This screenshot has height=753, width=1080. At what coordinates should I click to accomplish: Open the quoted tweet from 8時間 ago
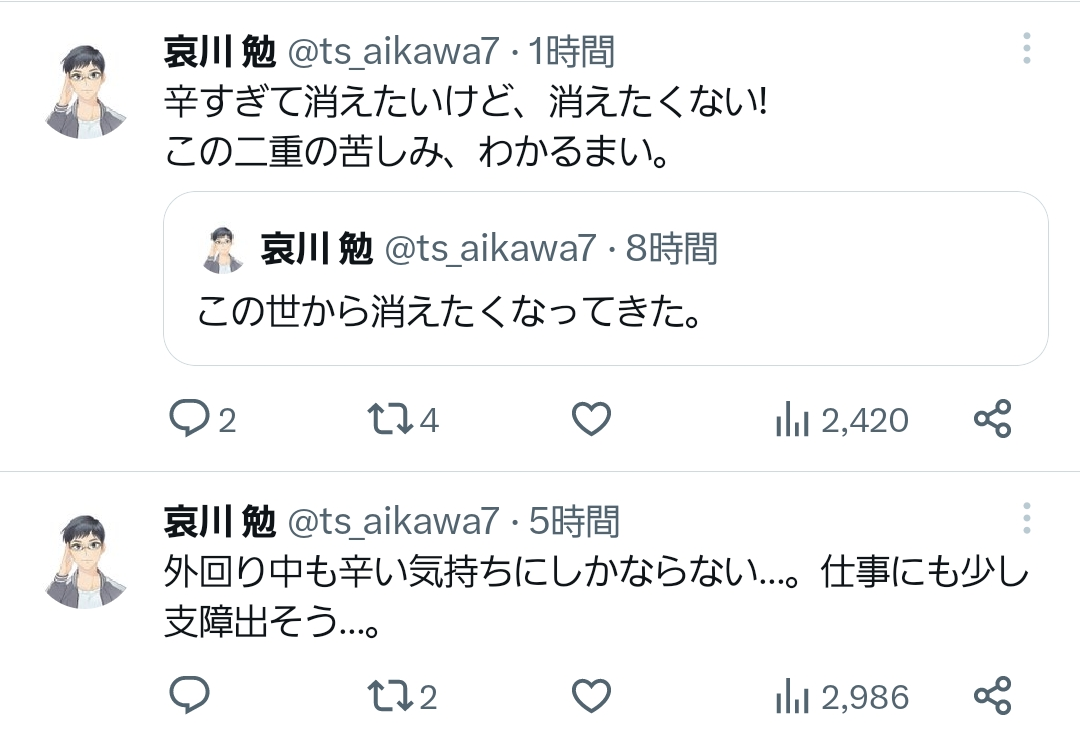605,278
